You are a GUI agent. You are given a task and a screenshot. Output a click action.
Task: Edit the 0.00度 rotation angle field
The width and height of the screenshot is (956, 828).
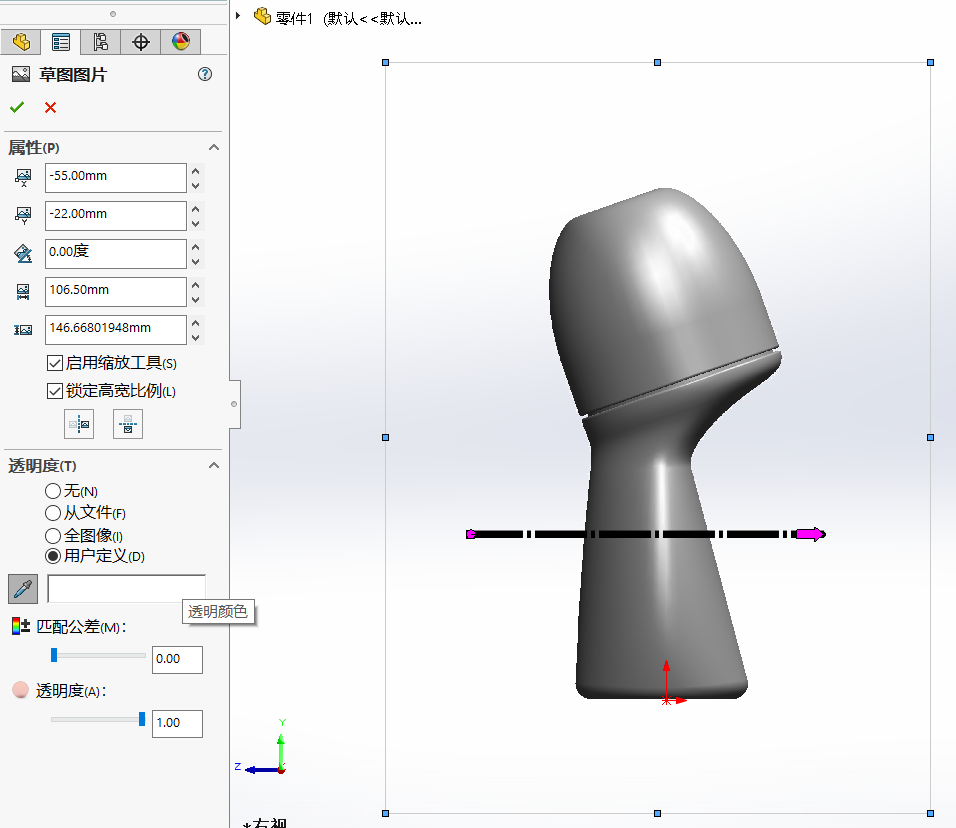click(x=116, y=254)
